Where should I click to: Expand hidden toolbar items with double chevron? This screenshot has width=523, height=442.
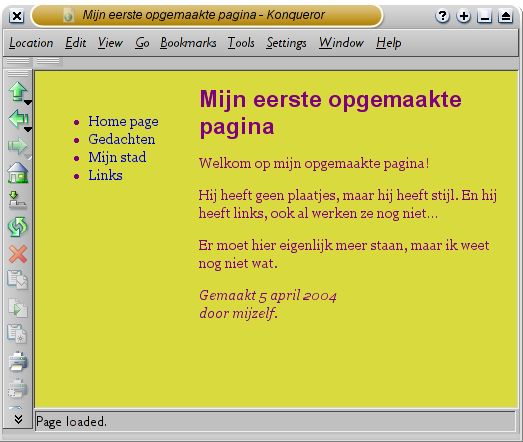[x=18, y=419]
